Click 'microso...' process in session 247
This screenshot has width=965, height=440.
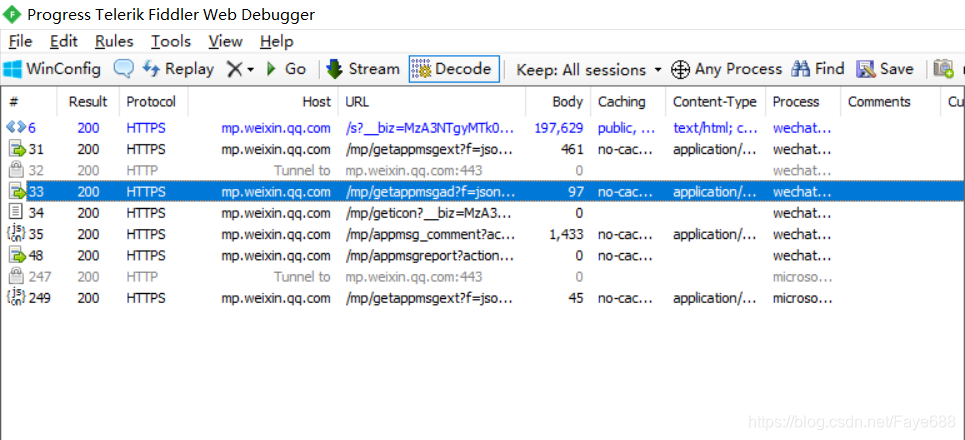(x=802, y=277)
